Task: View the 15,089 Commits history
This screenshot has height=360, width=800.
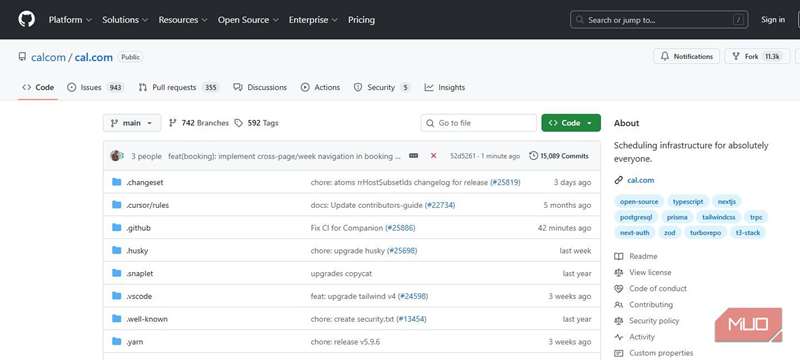Action: [x=559, y=156]
